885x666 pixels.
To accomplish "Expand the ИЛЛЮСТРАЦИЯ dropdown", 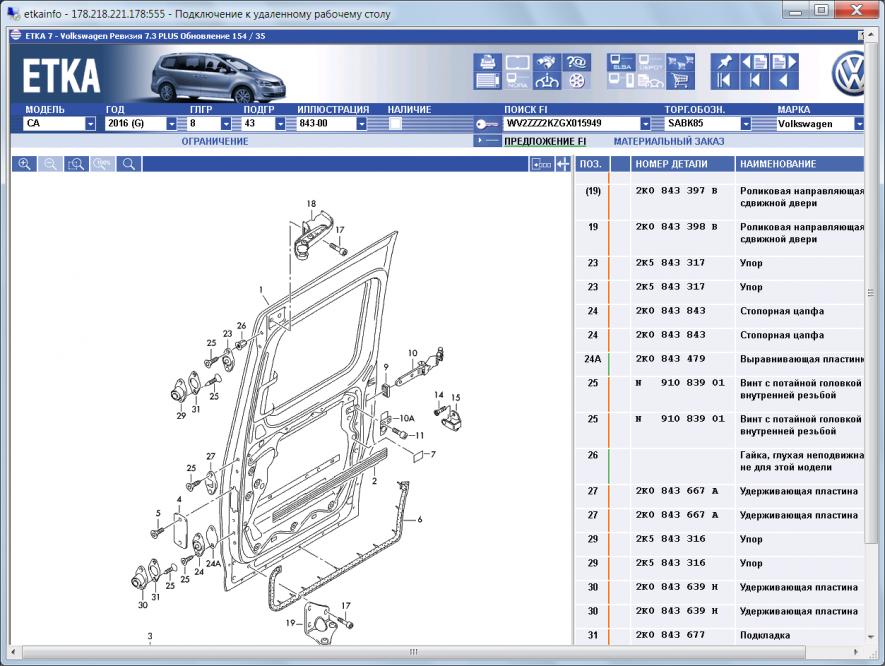I will coord(362,124).
